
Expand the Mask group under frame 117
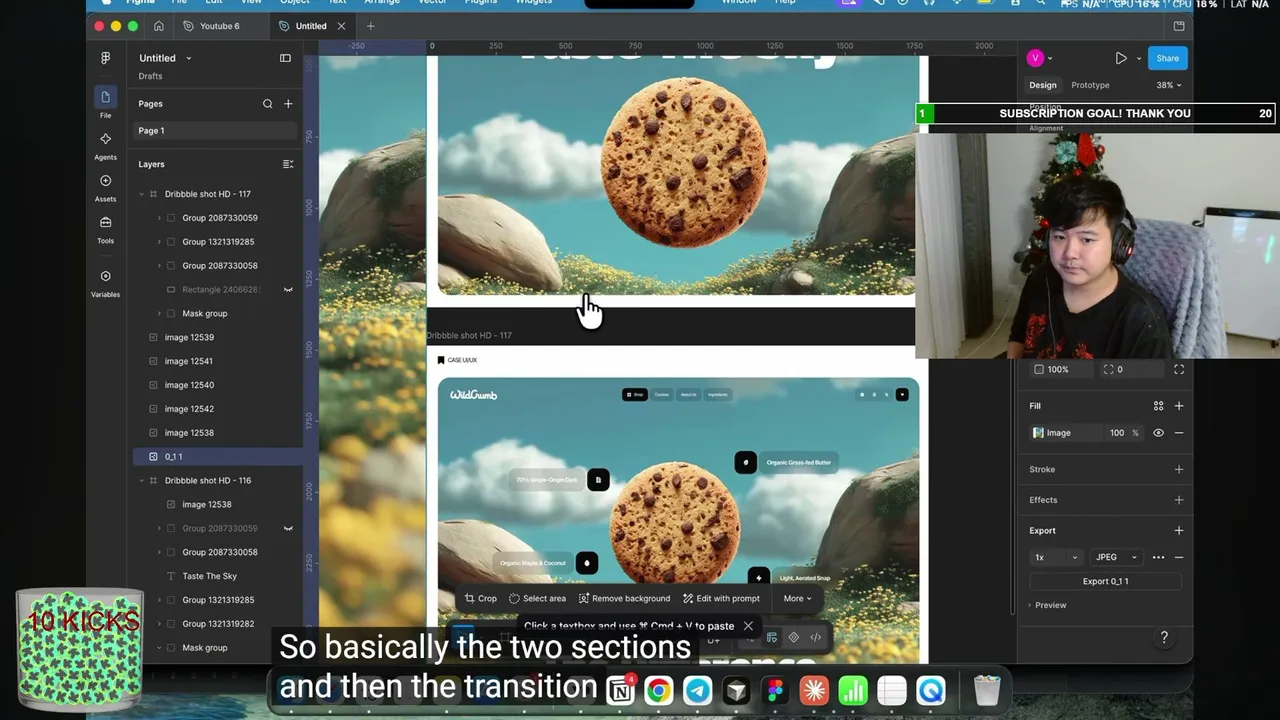(x=159, y=314)
